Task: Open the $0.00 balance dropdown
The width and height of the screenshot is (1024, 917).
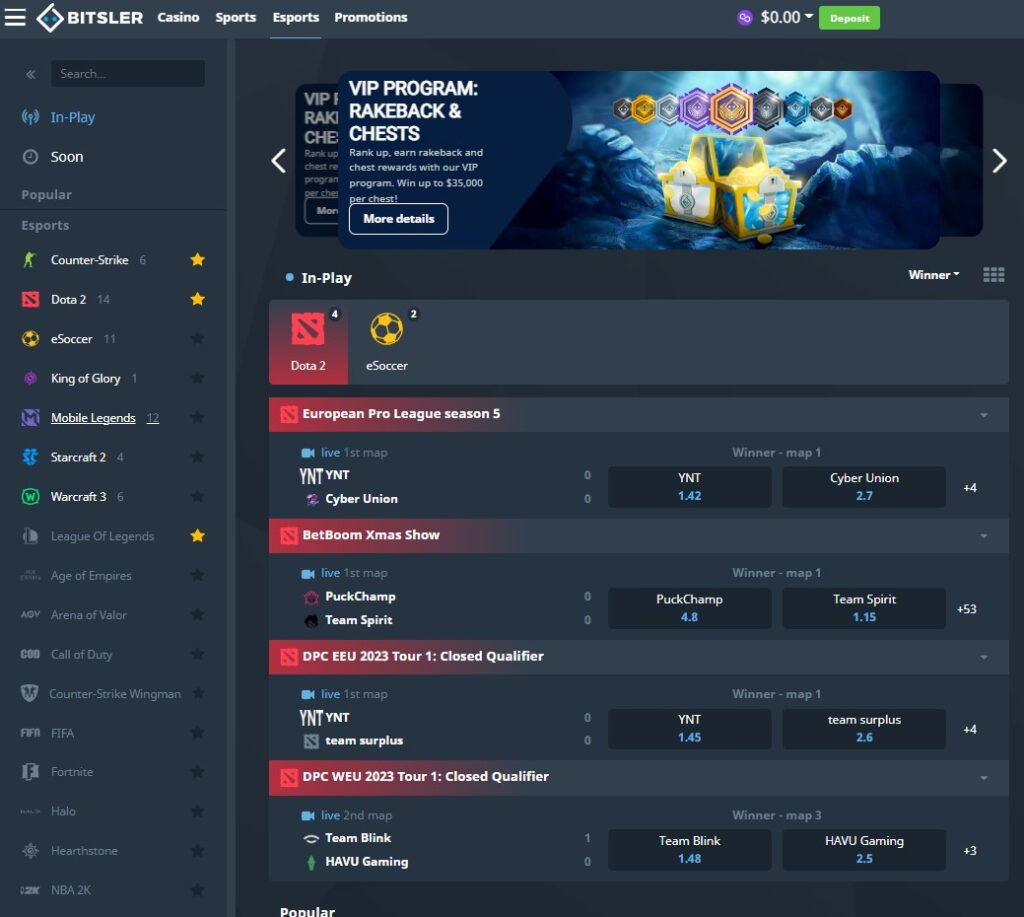Action: (786, 18)
